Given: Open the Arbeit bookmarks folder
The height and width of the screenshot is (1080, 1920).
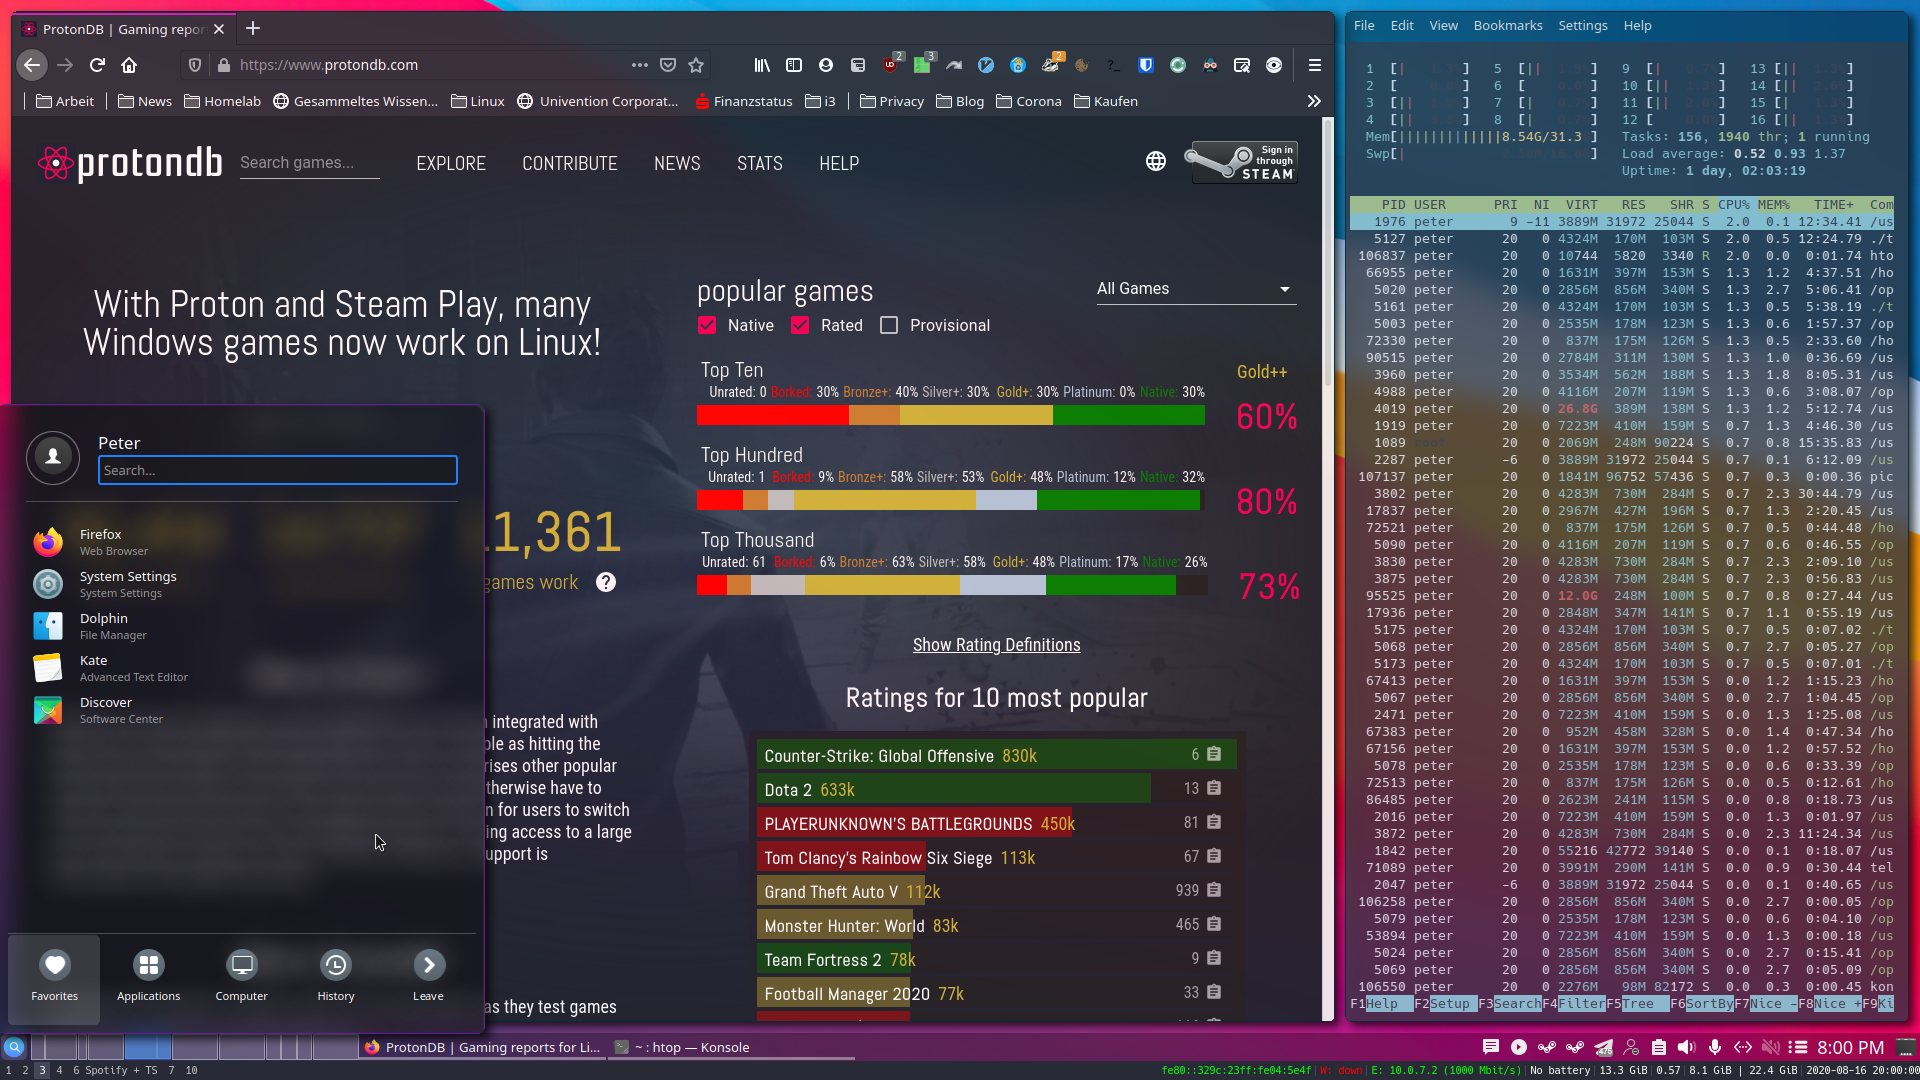Looking at the screenshot, I should tap(65, 101).
